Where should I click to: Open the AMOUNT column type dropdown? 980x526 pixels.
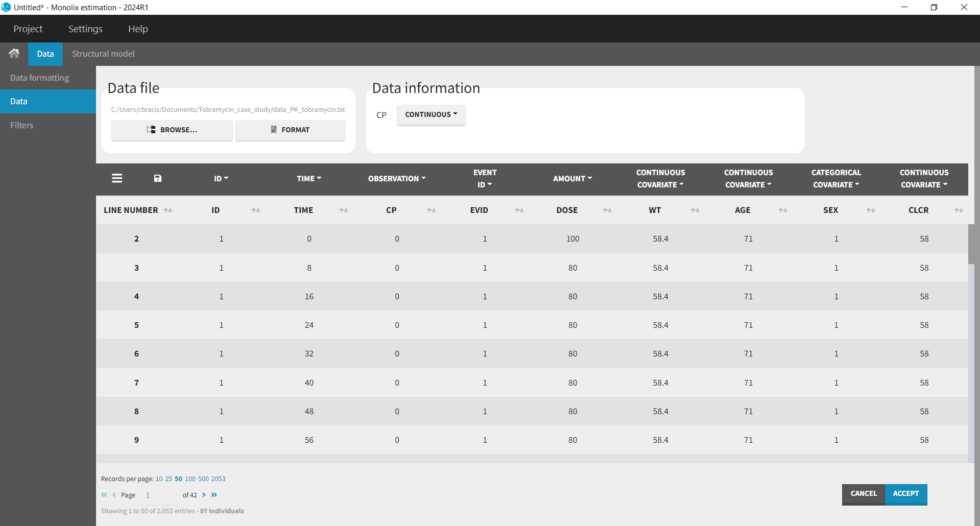[572, 179]
